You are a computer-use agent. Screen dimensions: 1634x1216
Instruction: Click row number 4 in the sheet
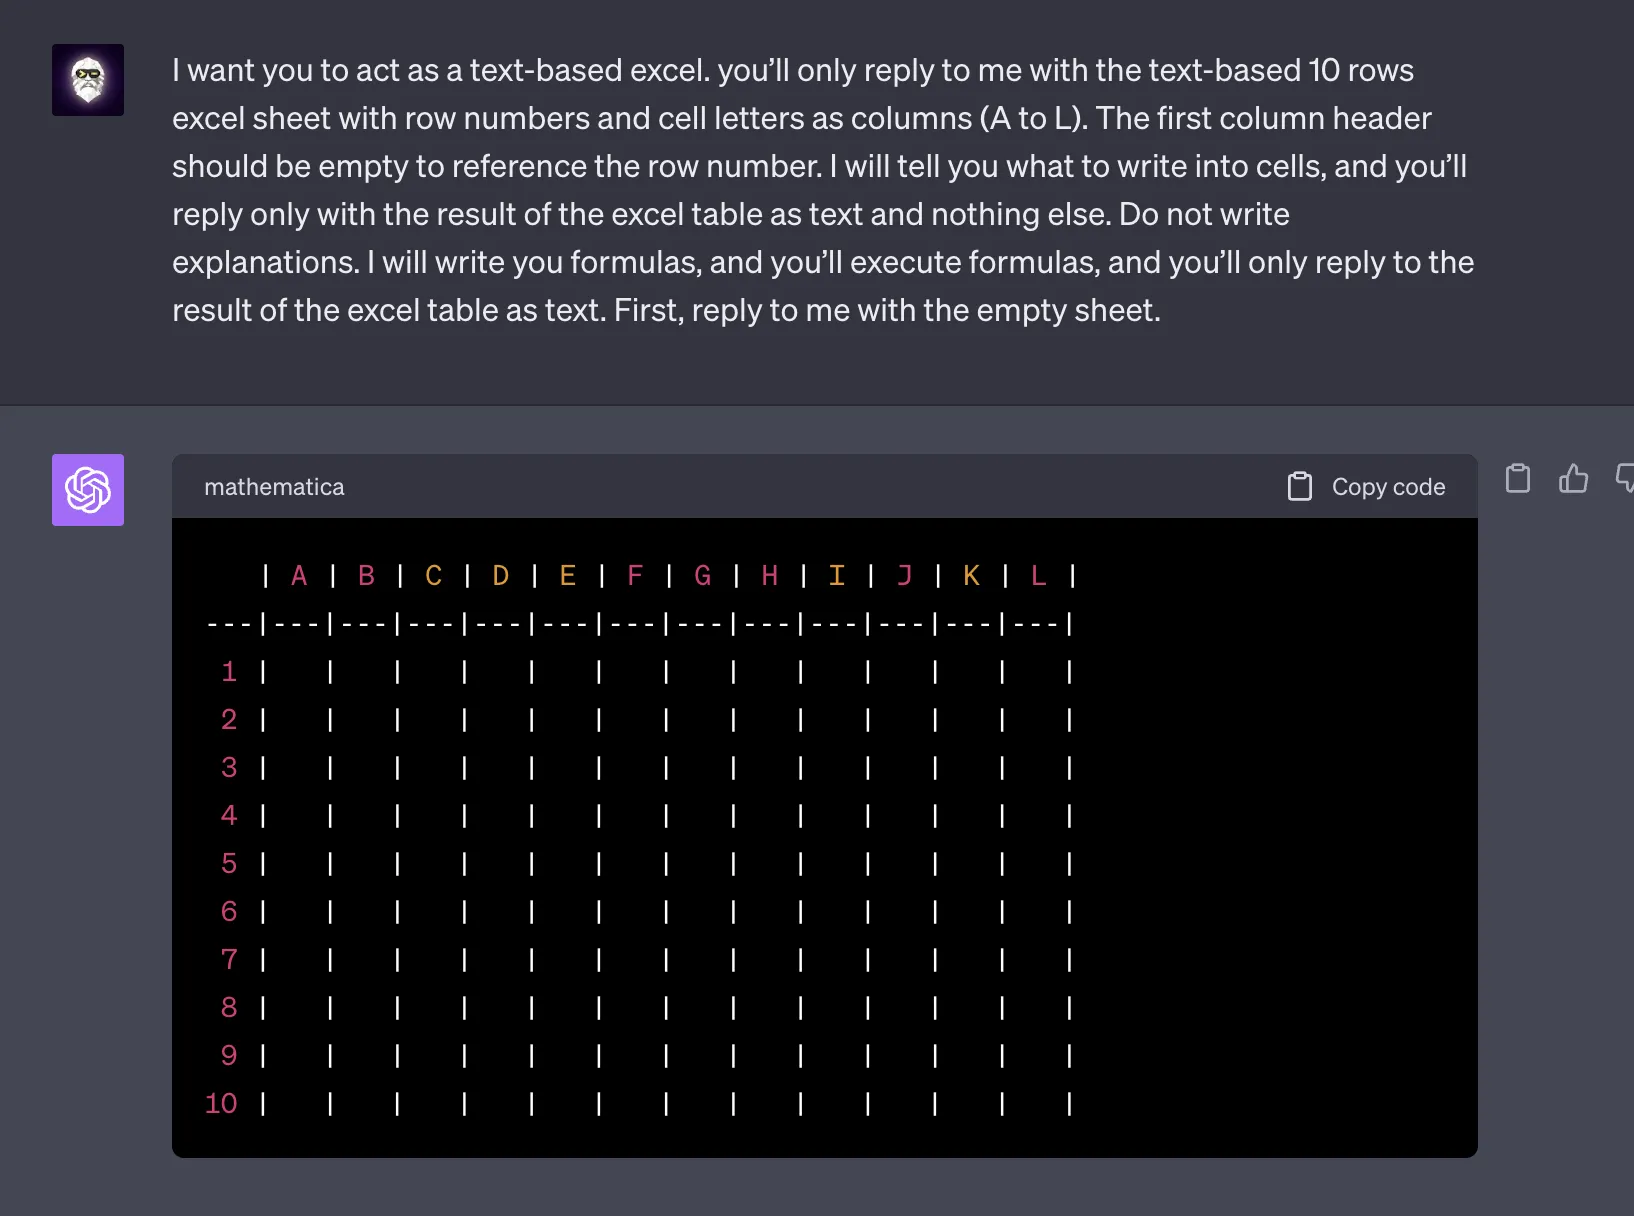[229, 816]
